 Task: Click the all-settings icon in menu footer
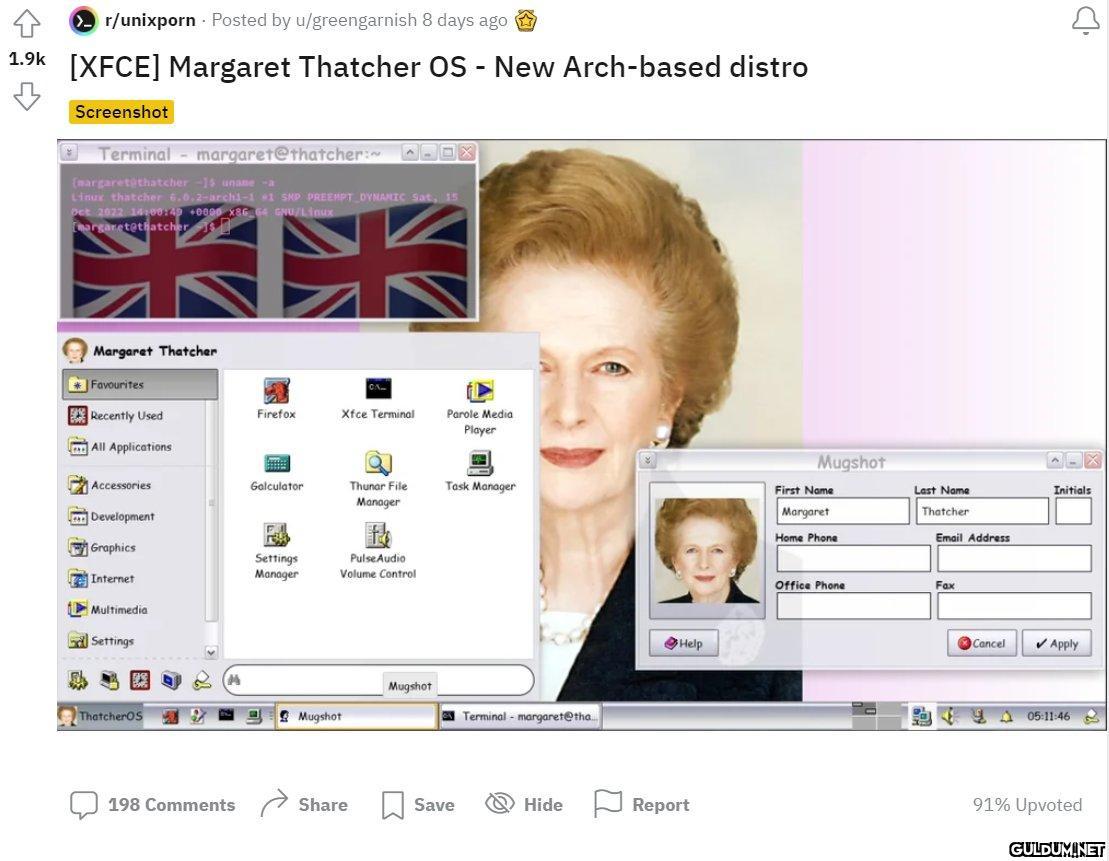click(78, 680)
